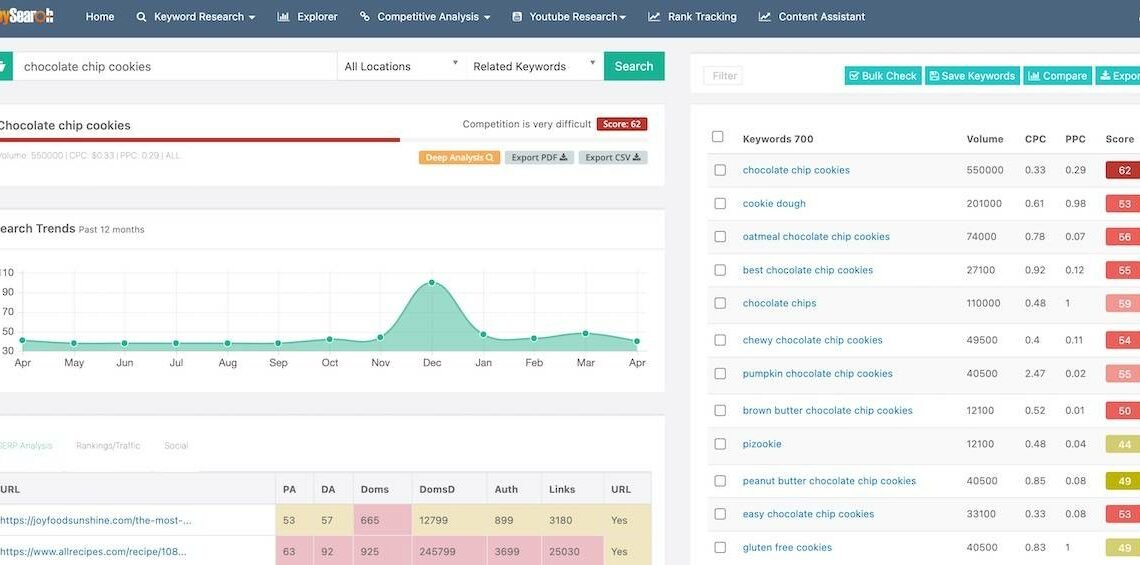Screen dimensions: 1140x565
Task: Click the Export CSV button
Action: point(613,158)
